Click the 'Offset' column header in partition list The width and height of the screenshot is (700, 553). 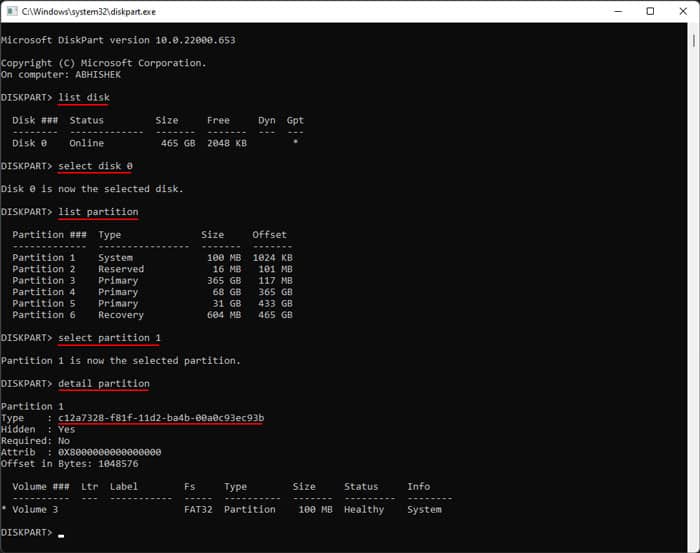click(269, 235)
